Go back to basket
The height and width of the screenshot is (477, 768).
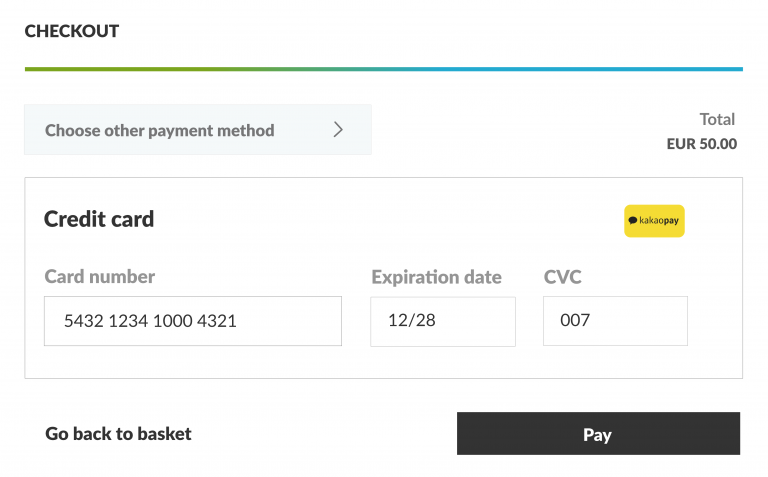coord(118,434)
